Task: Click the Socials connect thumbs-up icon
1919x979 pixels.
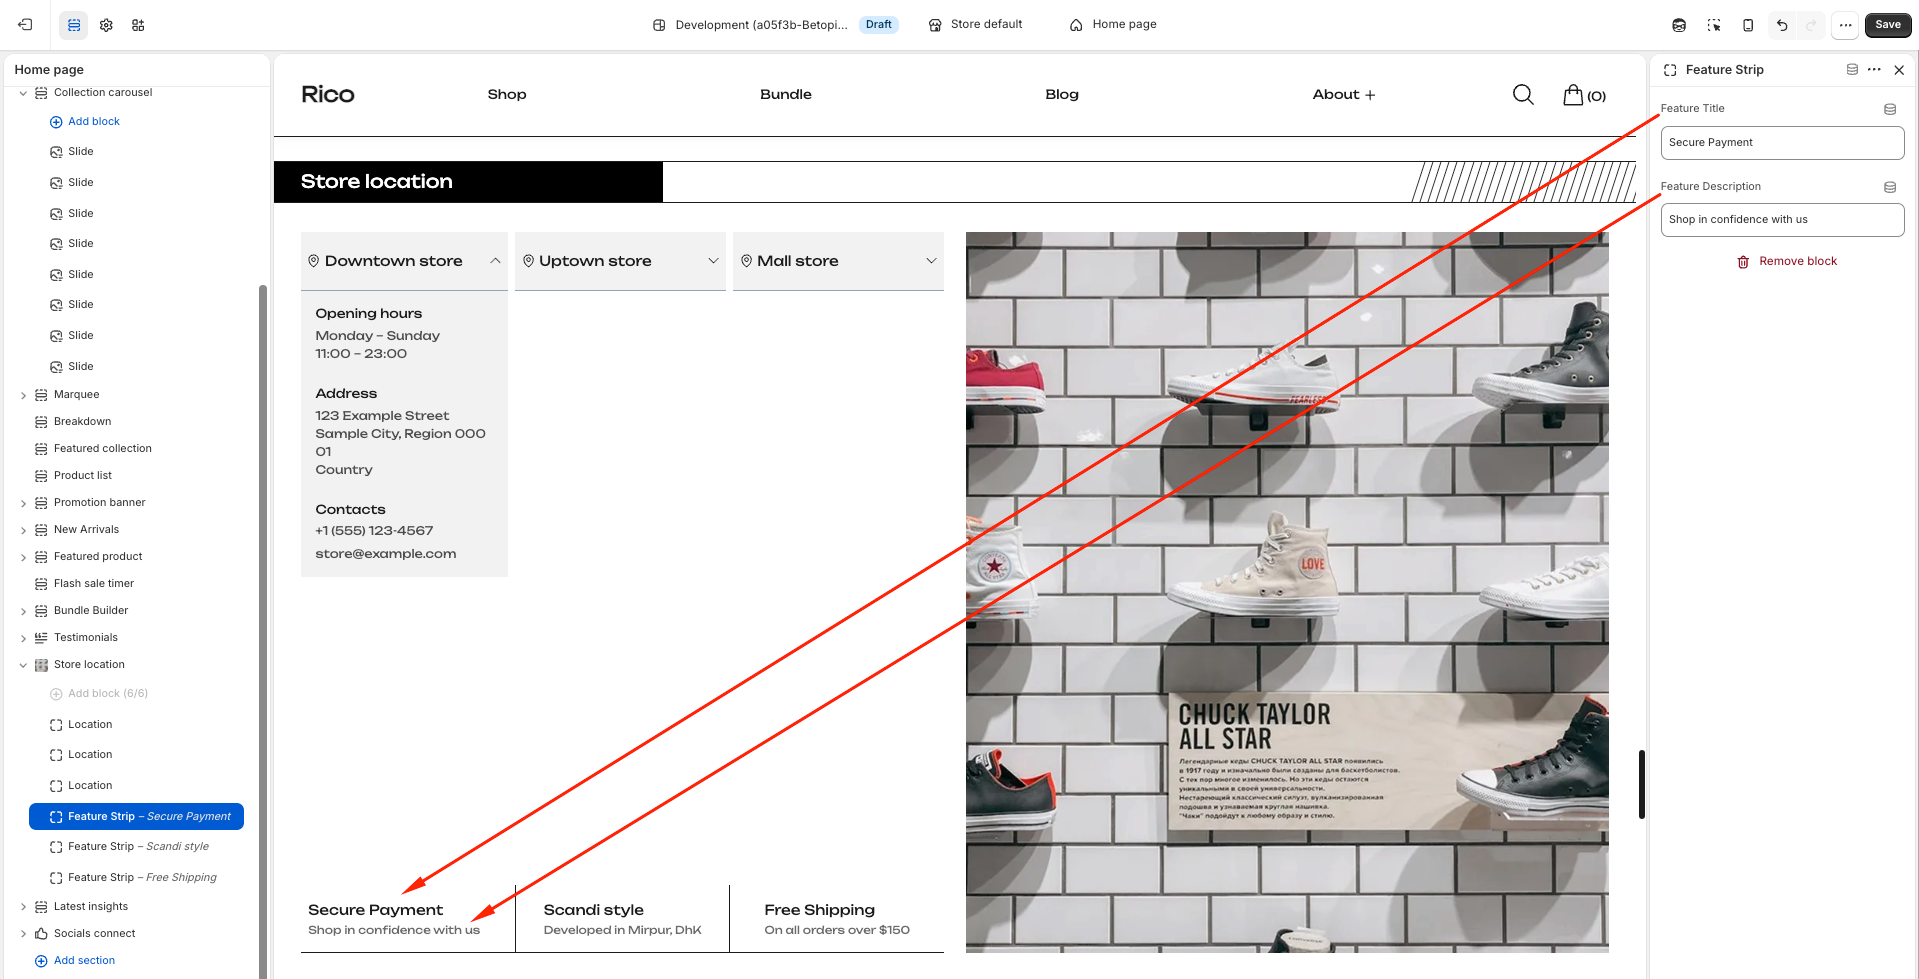Action: (41, 934)
